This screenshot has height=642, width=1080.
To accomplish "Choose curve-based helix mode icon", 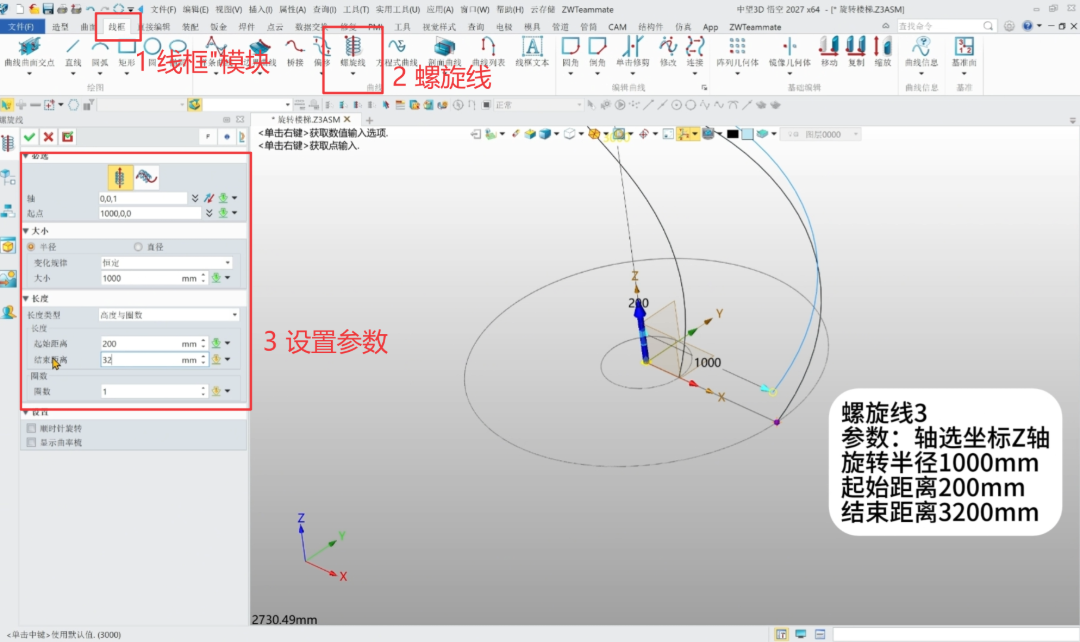I will pyautogui.click(x=146, y=177).
